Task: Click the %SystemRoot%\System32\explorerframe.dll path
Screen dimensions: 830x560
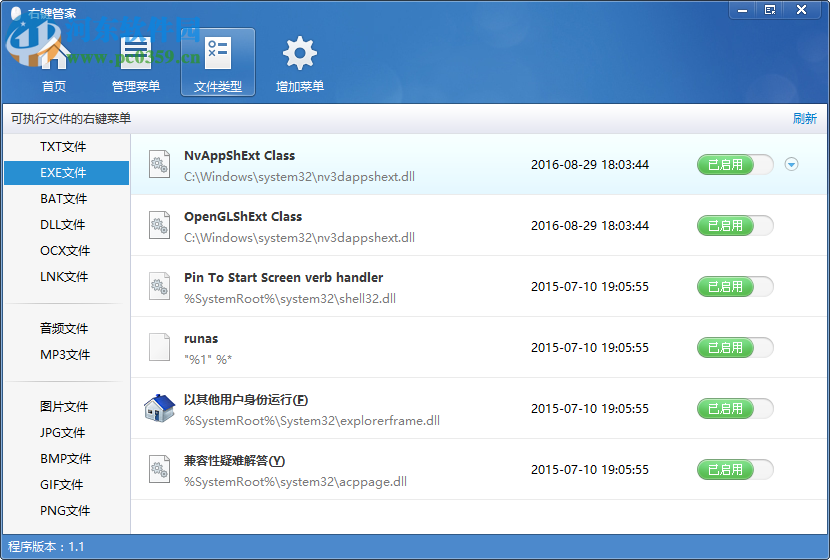Action: click(x=312, y=421)
